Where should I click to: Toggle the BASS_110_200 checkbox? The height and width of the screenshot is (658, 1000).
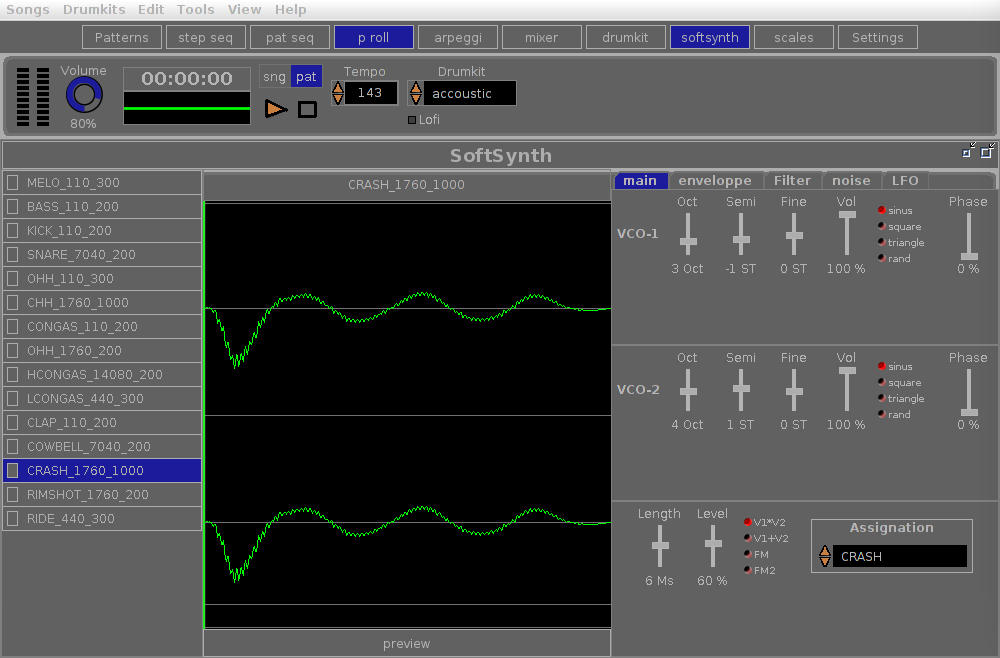12,207
